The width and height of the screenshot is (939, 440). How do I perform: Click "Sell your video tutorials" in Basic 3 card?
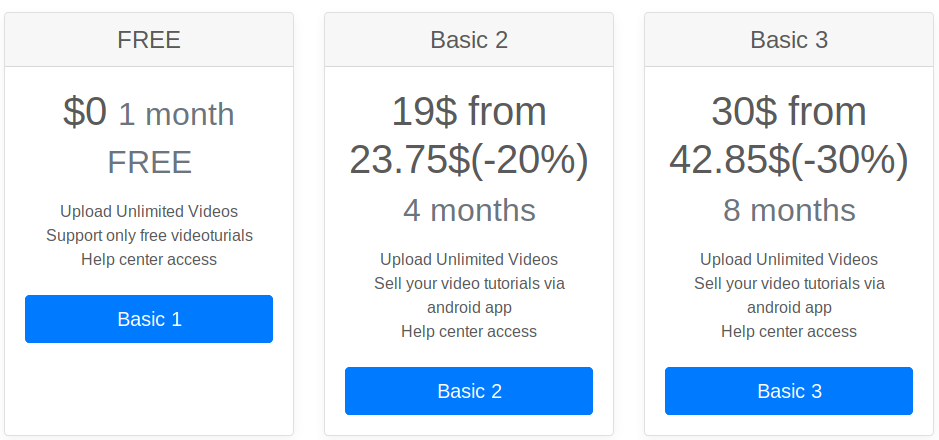tap(789, 284)
